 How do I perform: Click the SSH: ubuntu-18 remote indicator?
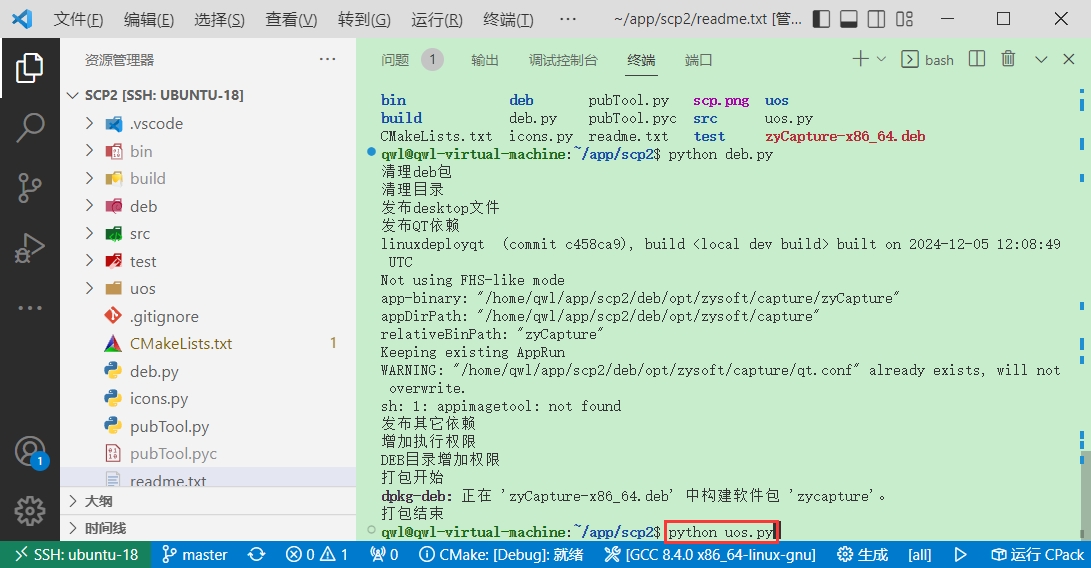(76, 554)
